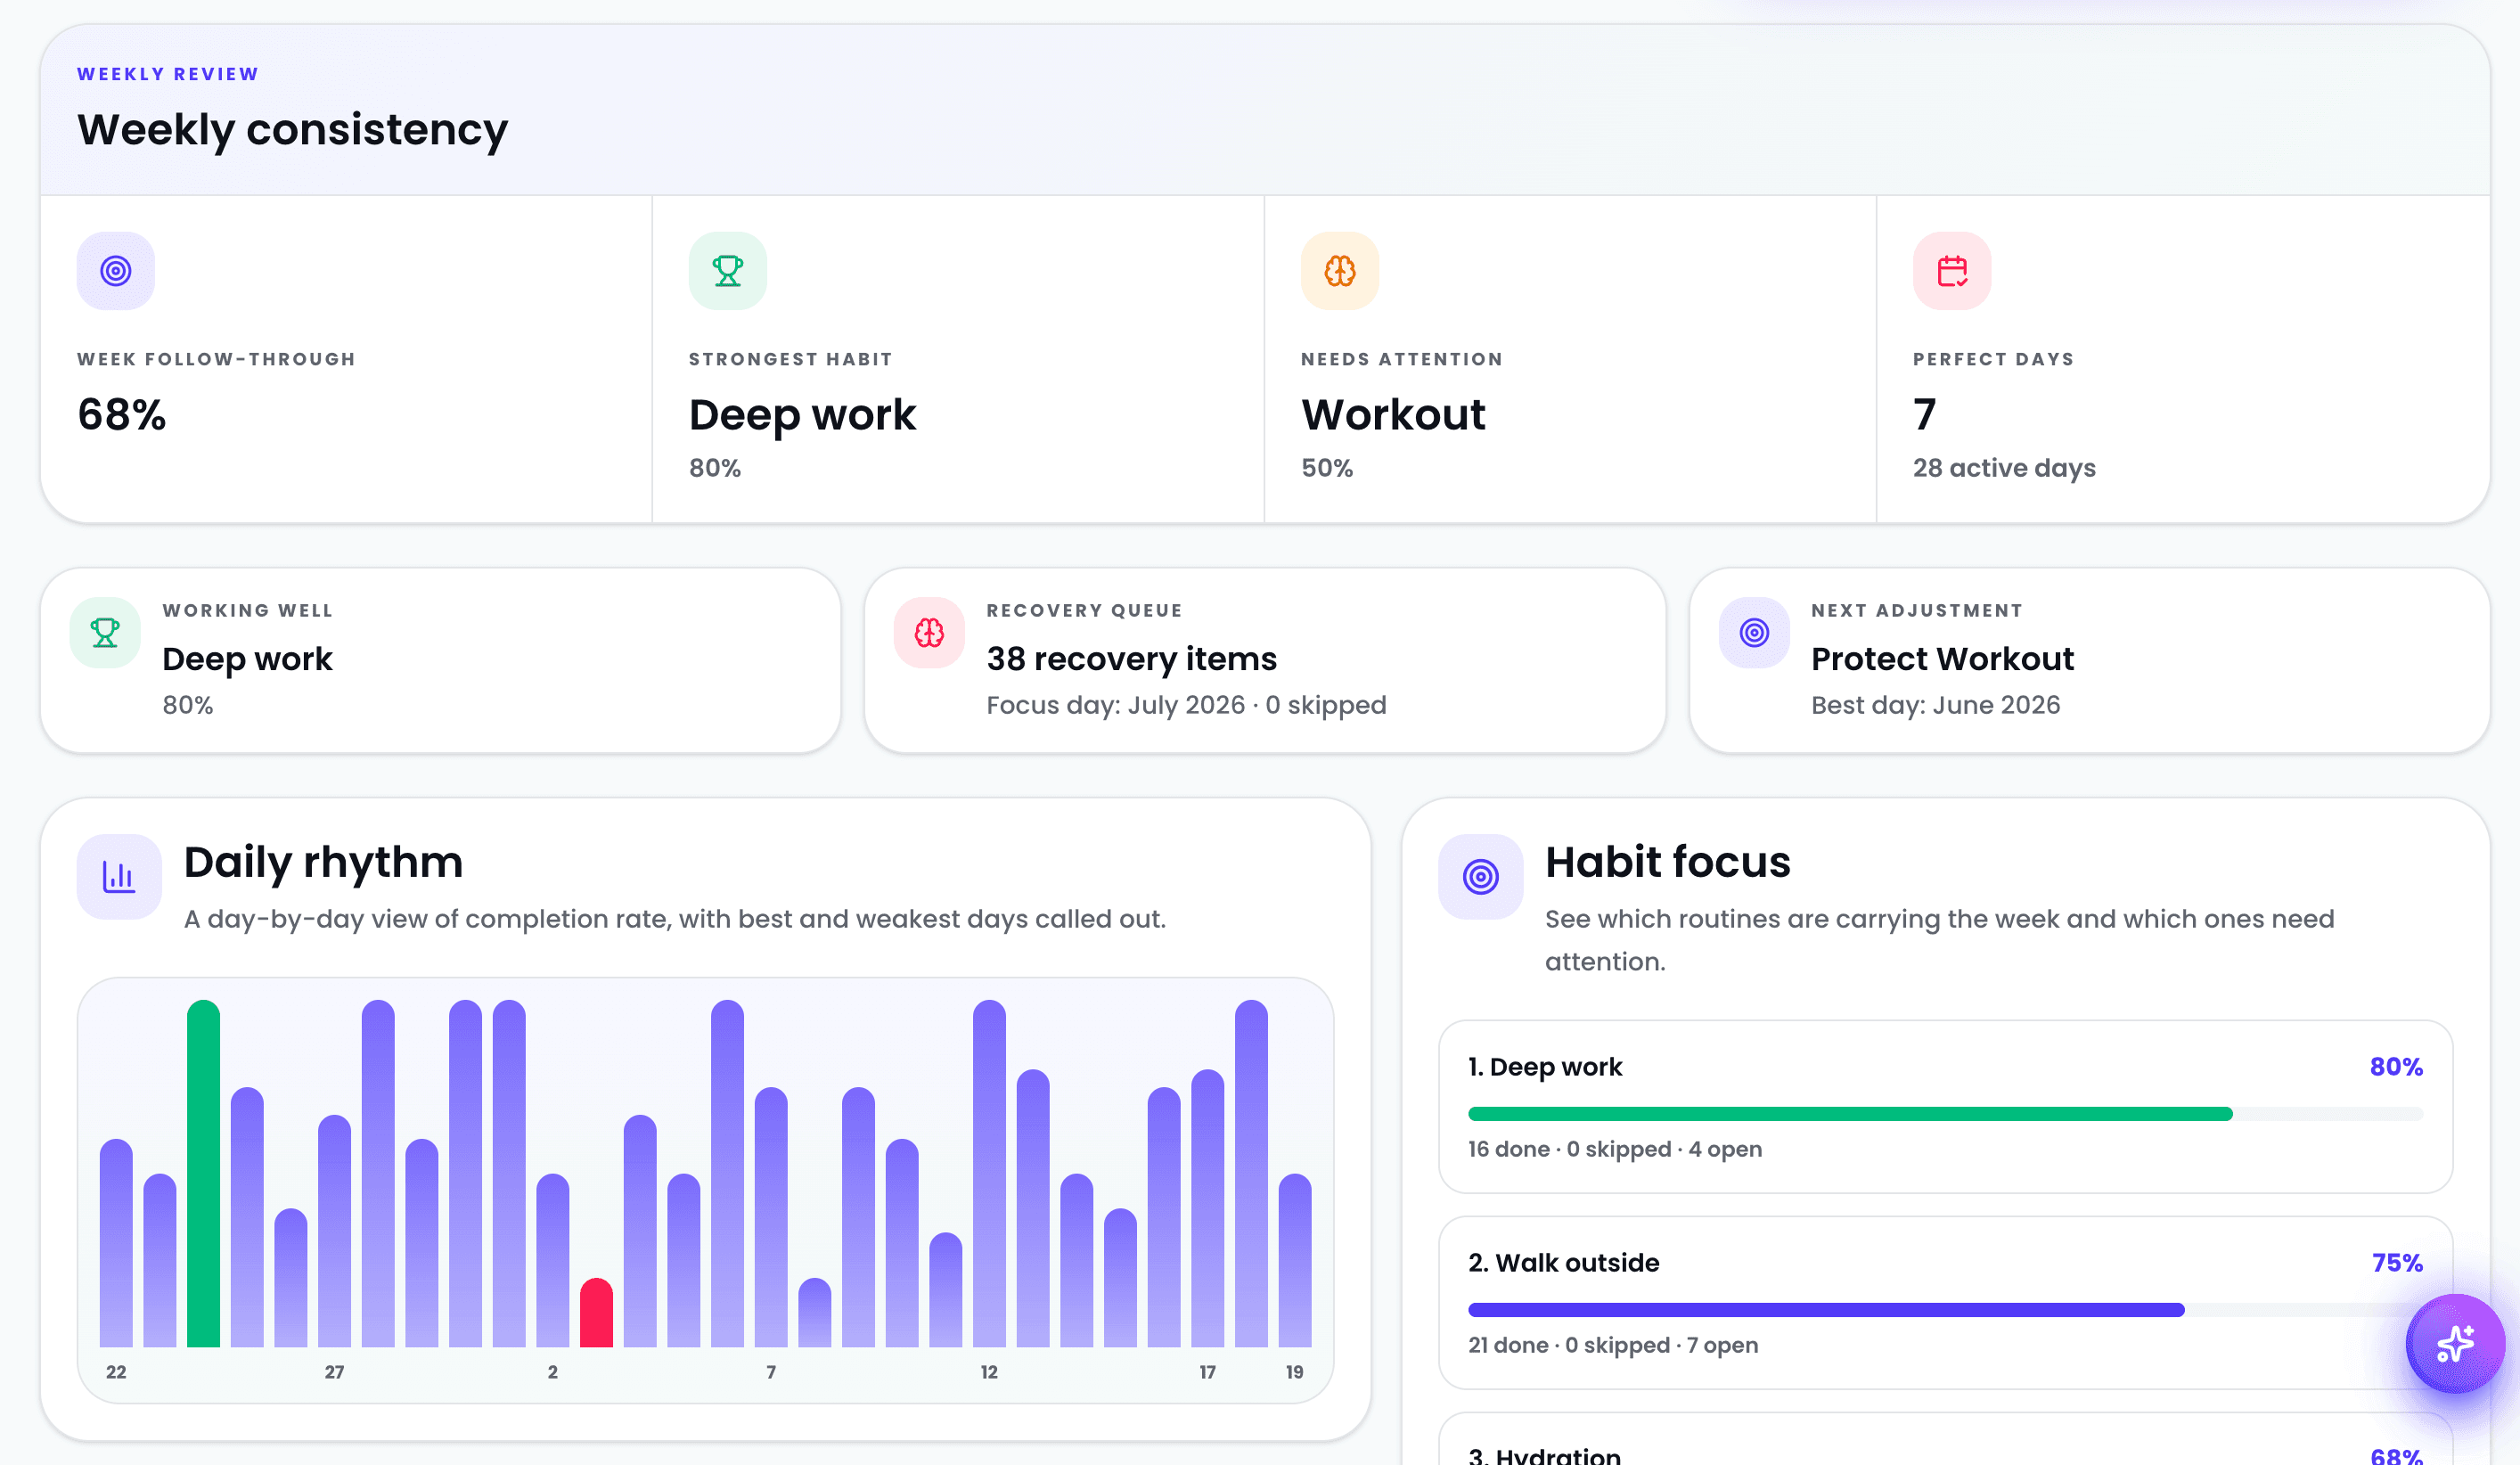The image size is (2520, 1465).
Task: Click the WEEKLY REVIEW label
Action: click(x=168, y=74)
